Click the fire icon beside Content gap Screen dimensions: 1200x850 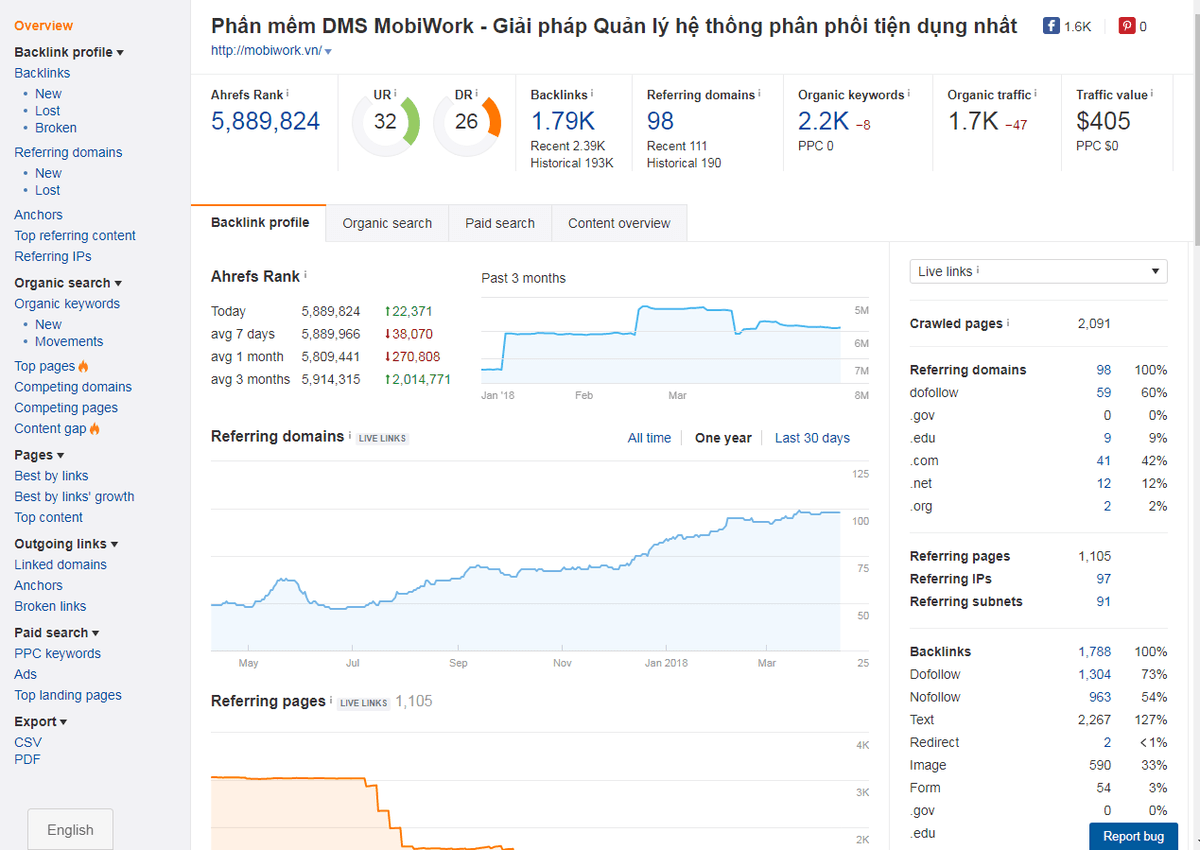click(x=95, y=429)
